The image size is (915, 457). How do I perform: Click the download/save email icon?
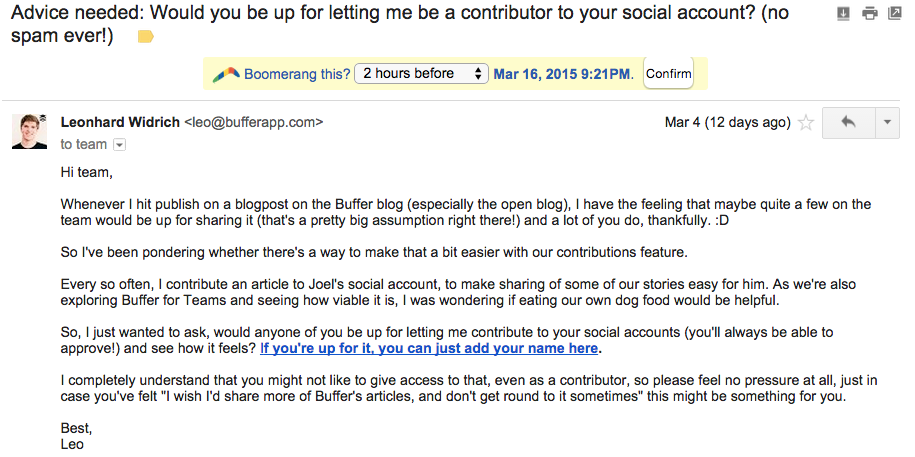coord(843,13)
